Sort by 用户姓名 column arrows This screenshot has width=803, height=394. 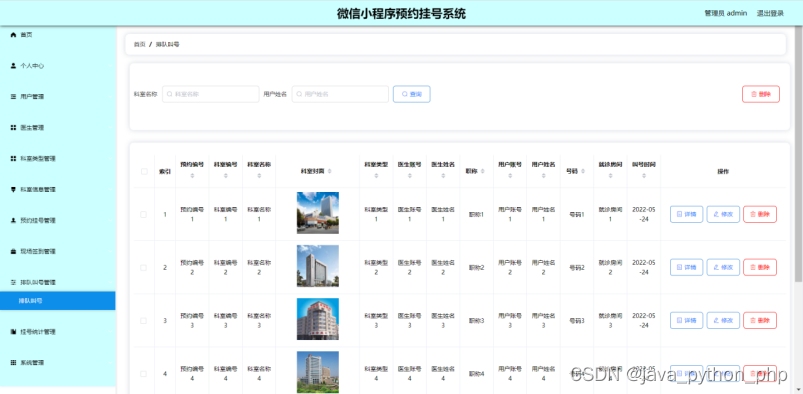[543, 176]
